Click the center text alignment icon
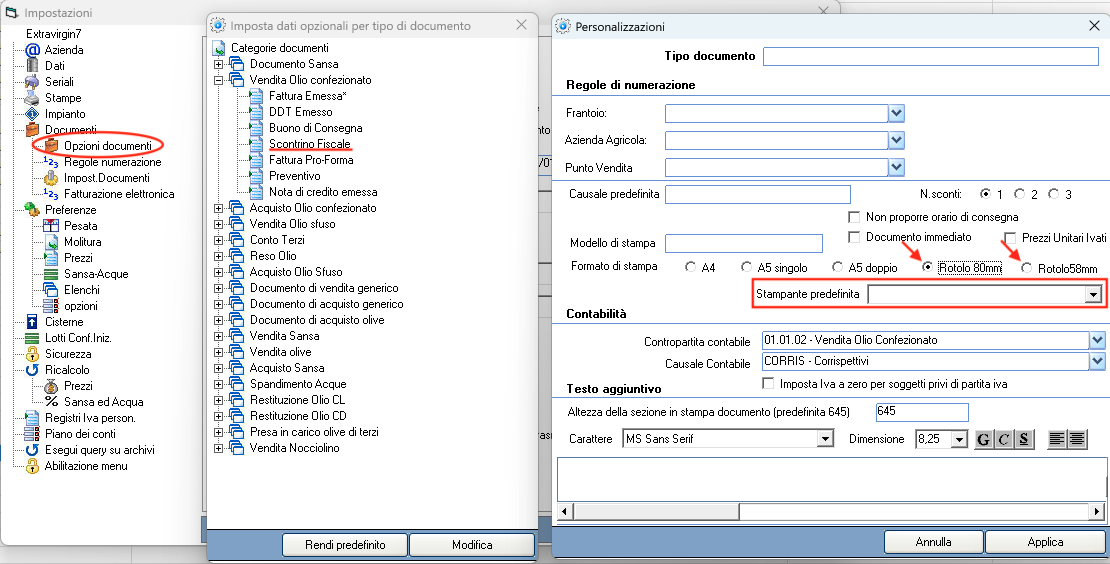Screen dimensions: 1110x564 click(x=1077, y=439)
